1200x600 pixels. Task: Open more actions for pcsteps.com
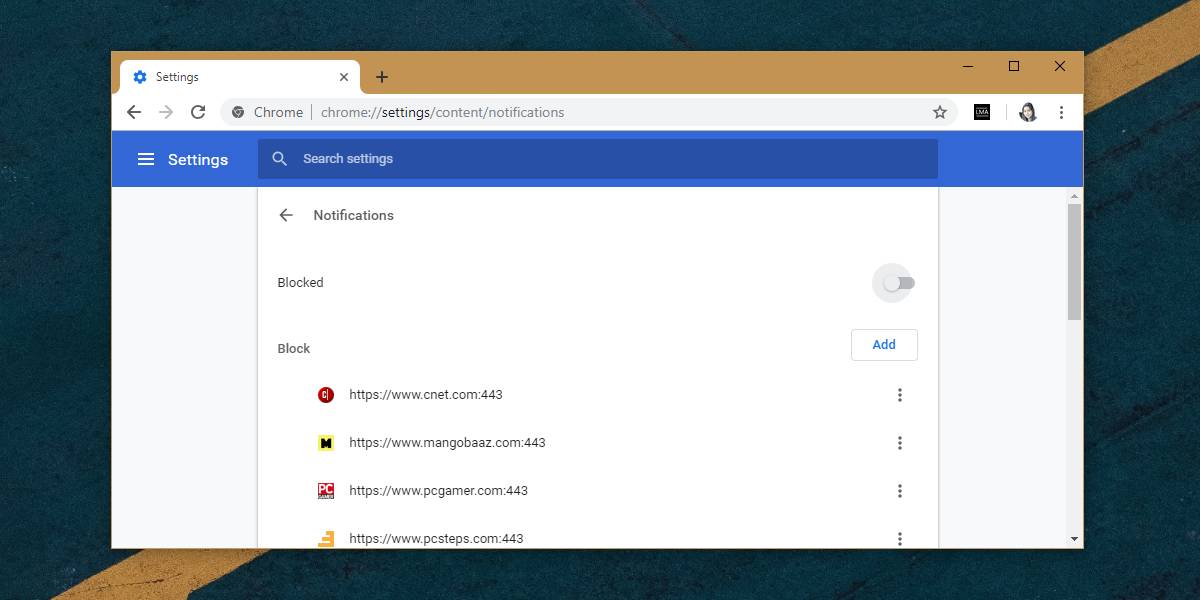pos(900,538)
